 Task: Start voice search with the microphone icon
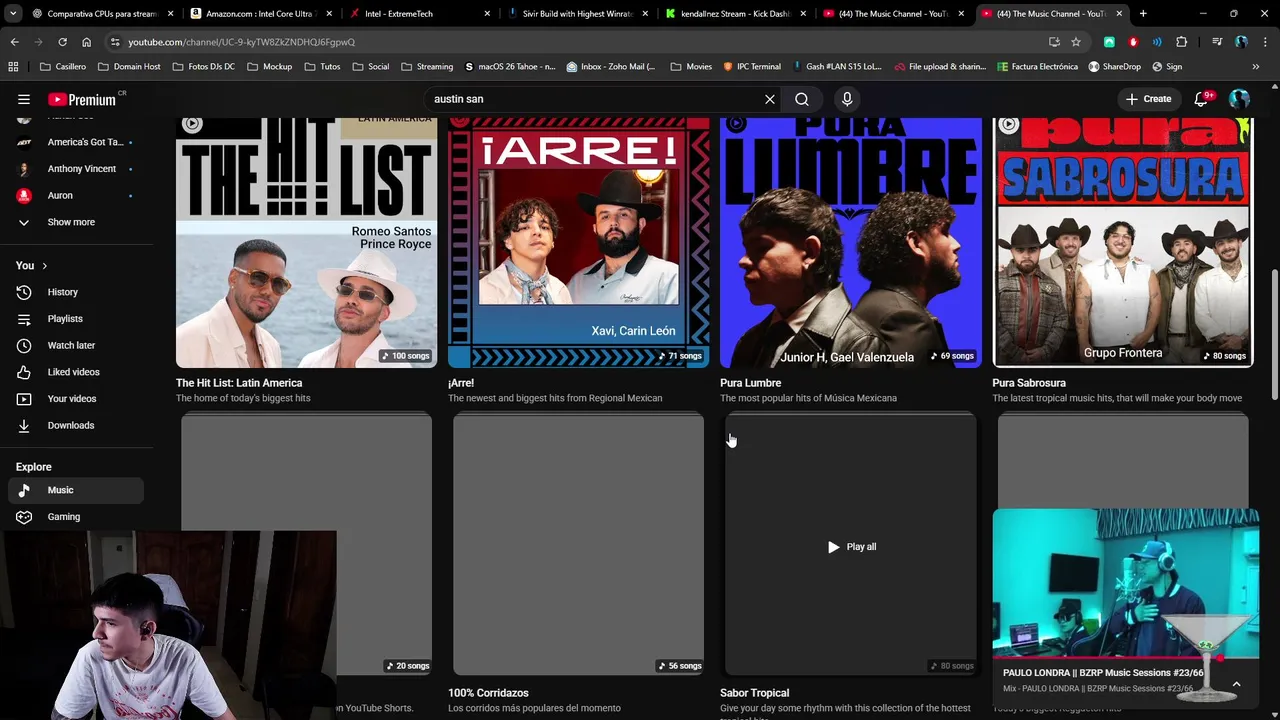click(x=847, y=99)
